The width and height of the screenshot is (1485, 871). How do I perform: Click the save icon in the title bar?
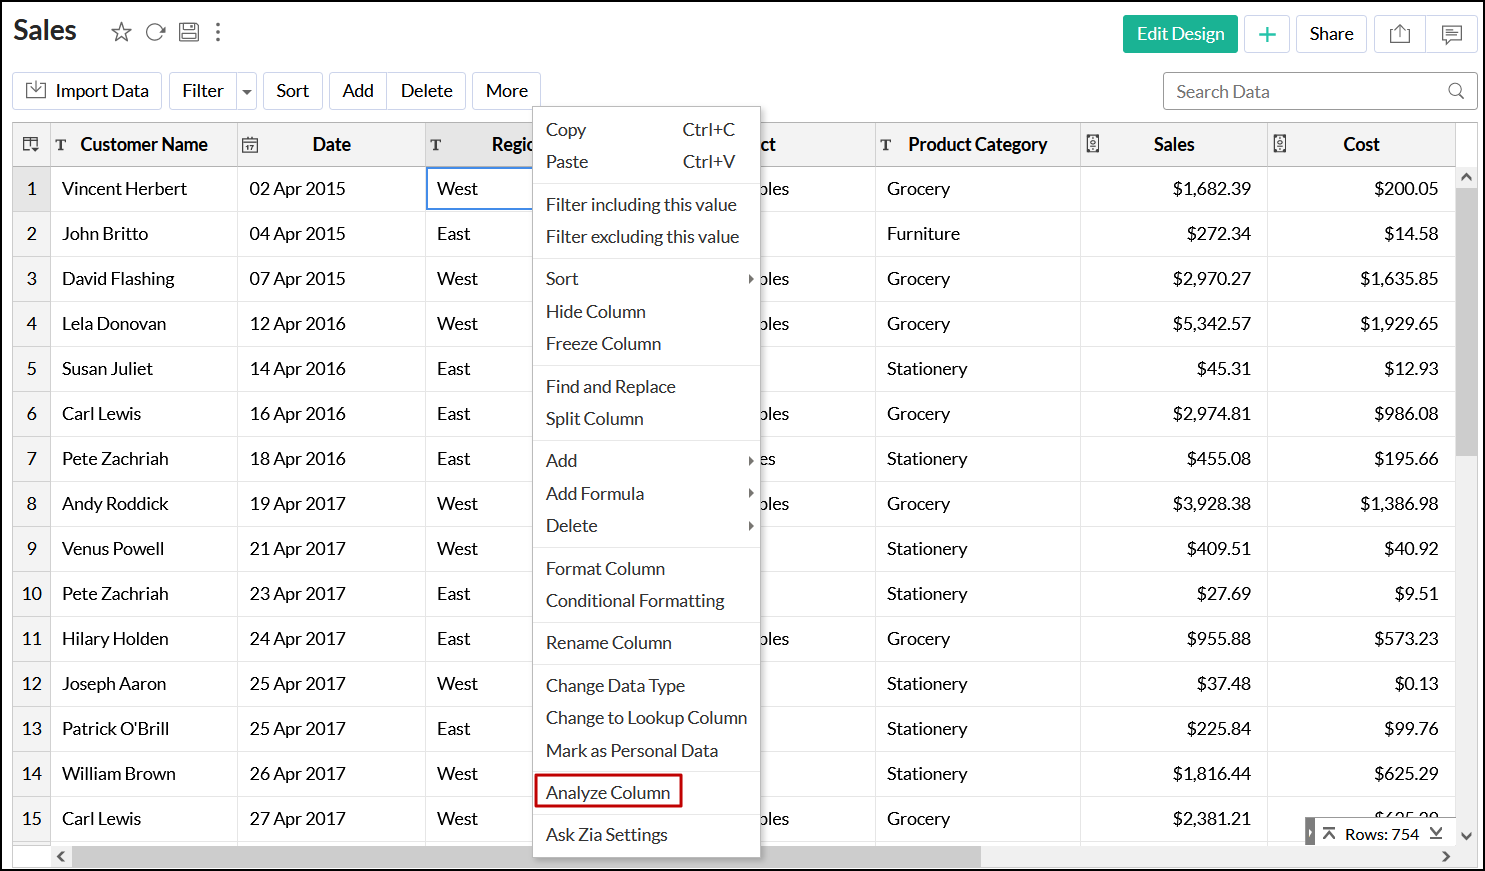click(x=189, y=32)
